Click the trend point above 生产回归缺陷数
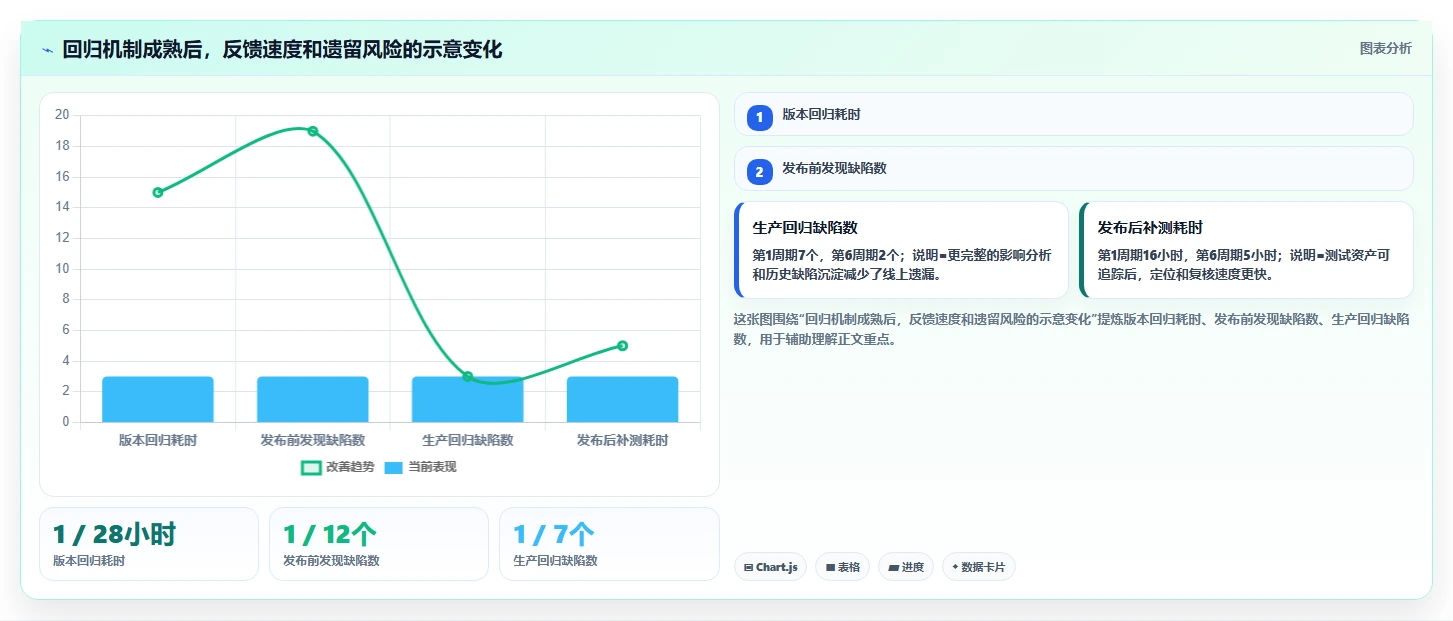Image resolution: width=1453 pixels, height=621 pixels. click(x=468, y=376)
